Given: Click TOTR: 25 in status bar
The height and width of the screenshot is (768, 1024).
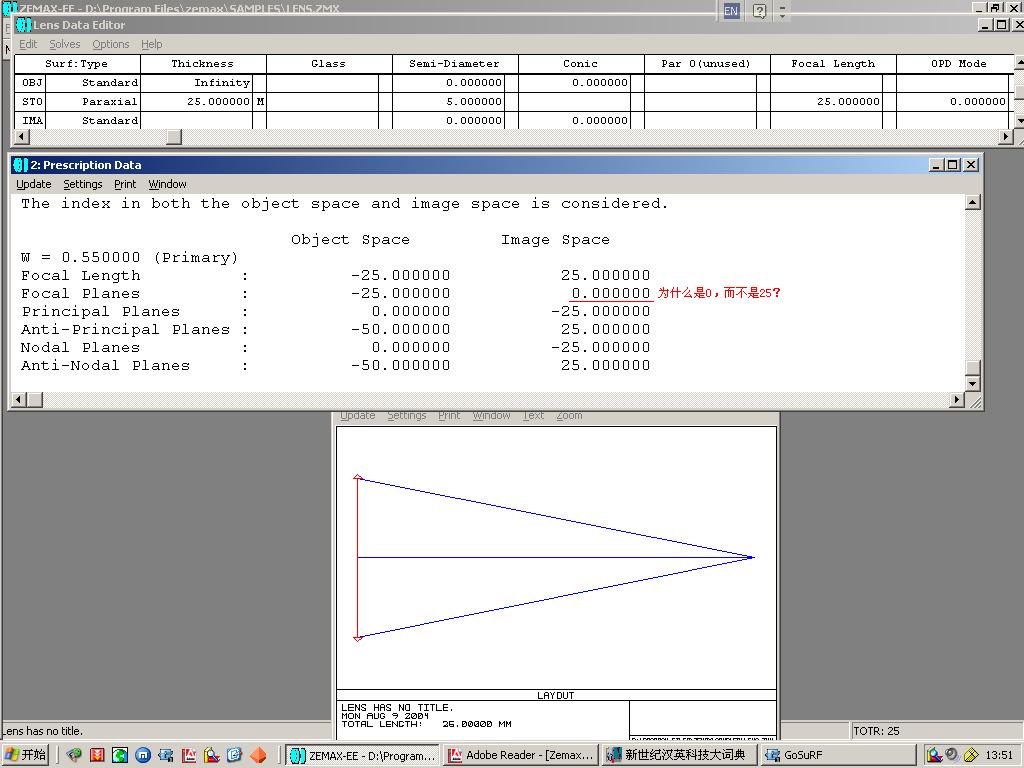Looking at the screenshot, I should point(876,731).
